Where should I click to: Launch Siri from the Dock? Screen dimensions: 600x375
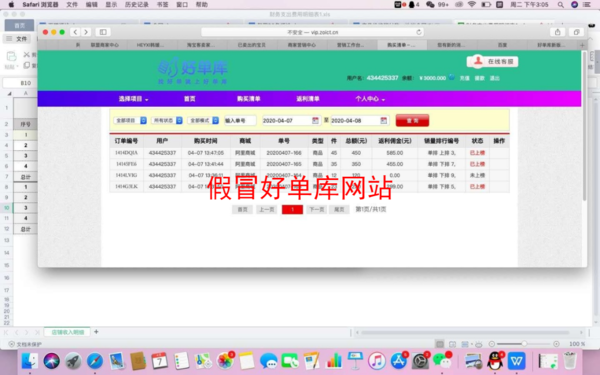tap(51, 361)
